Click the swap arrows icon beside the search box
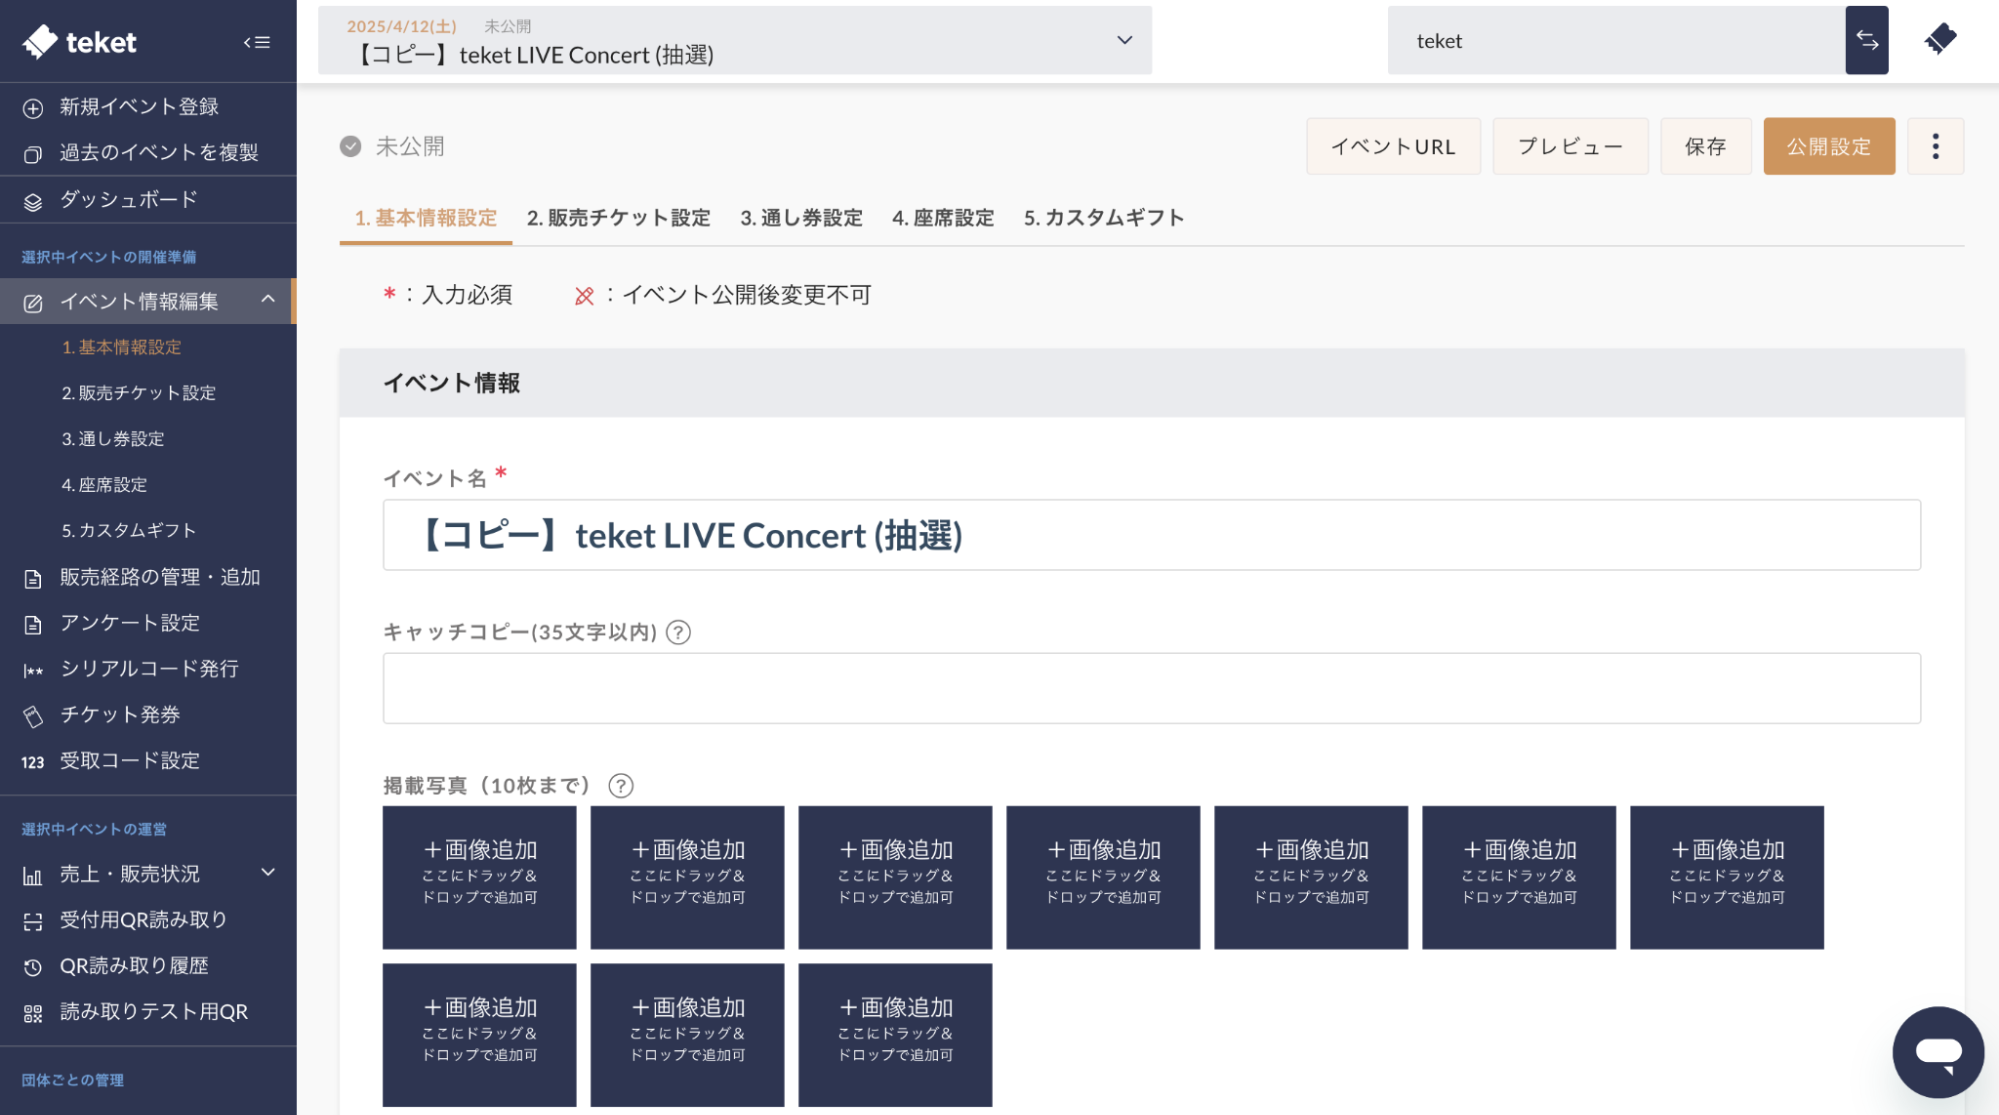Image resolution: width=1999 pixels, height=1115 pixels. (x=1866, y=40)
